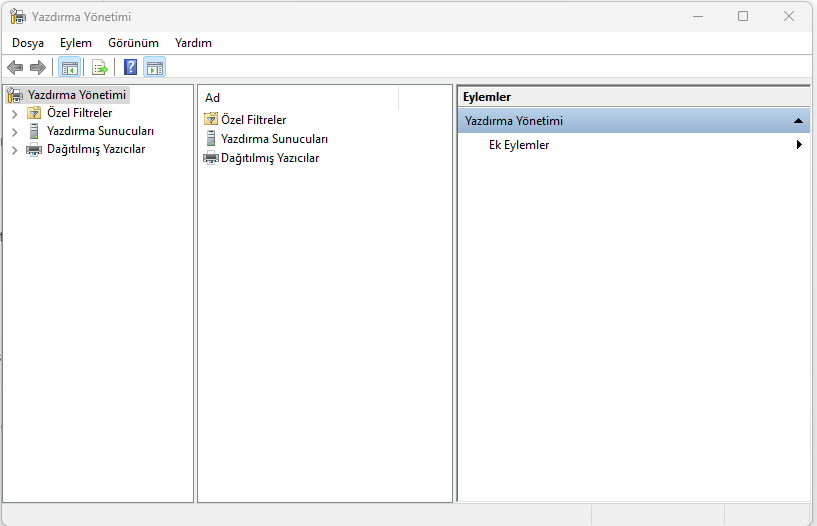This screenshot has width=817, height=526.
Task: Select Yazdırma Yönetimi root in tree
Action: tap(77, 95)
